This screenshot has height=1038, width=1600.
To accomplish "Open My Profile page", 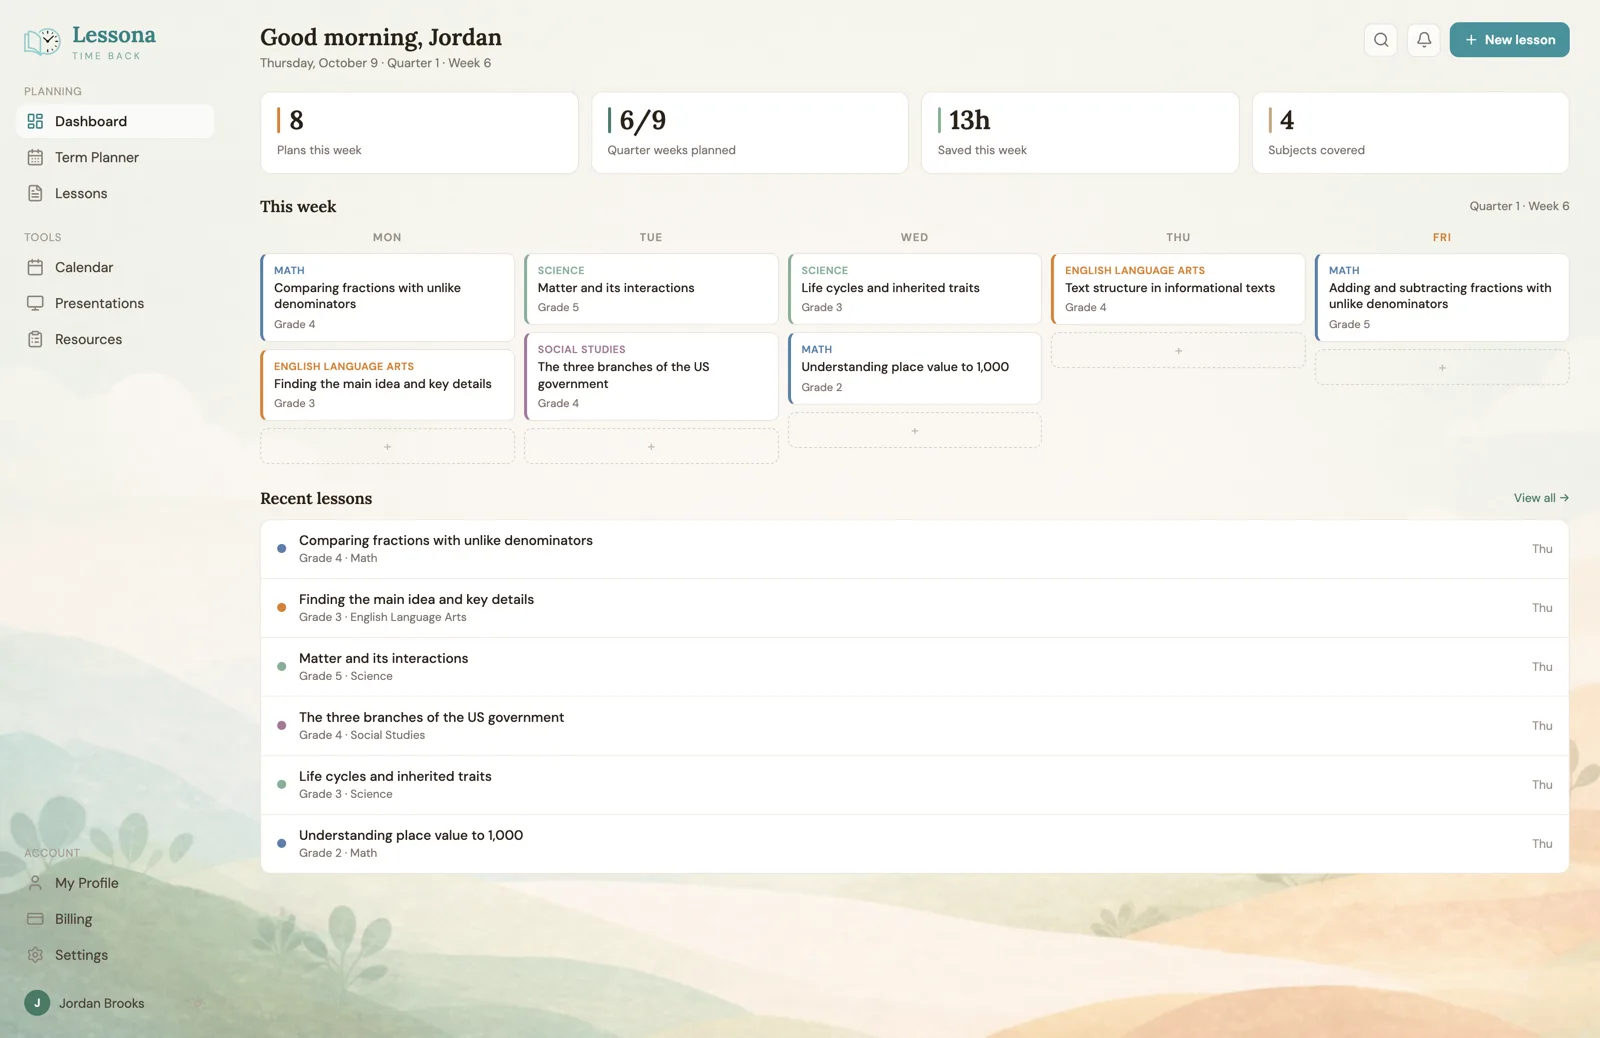I will 115,883.
